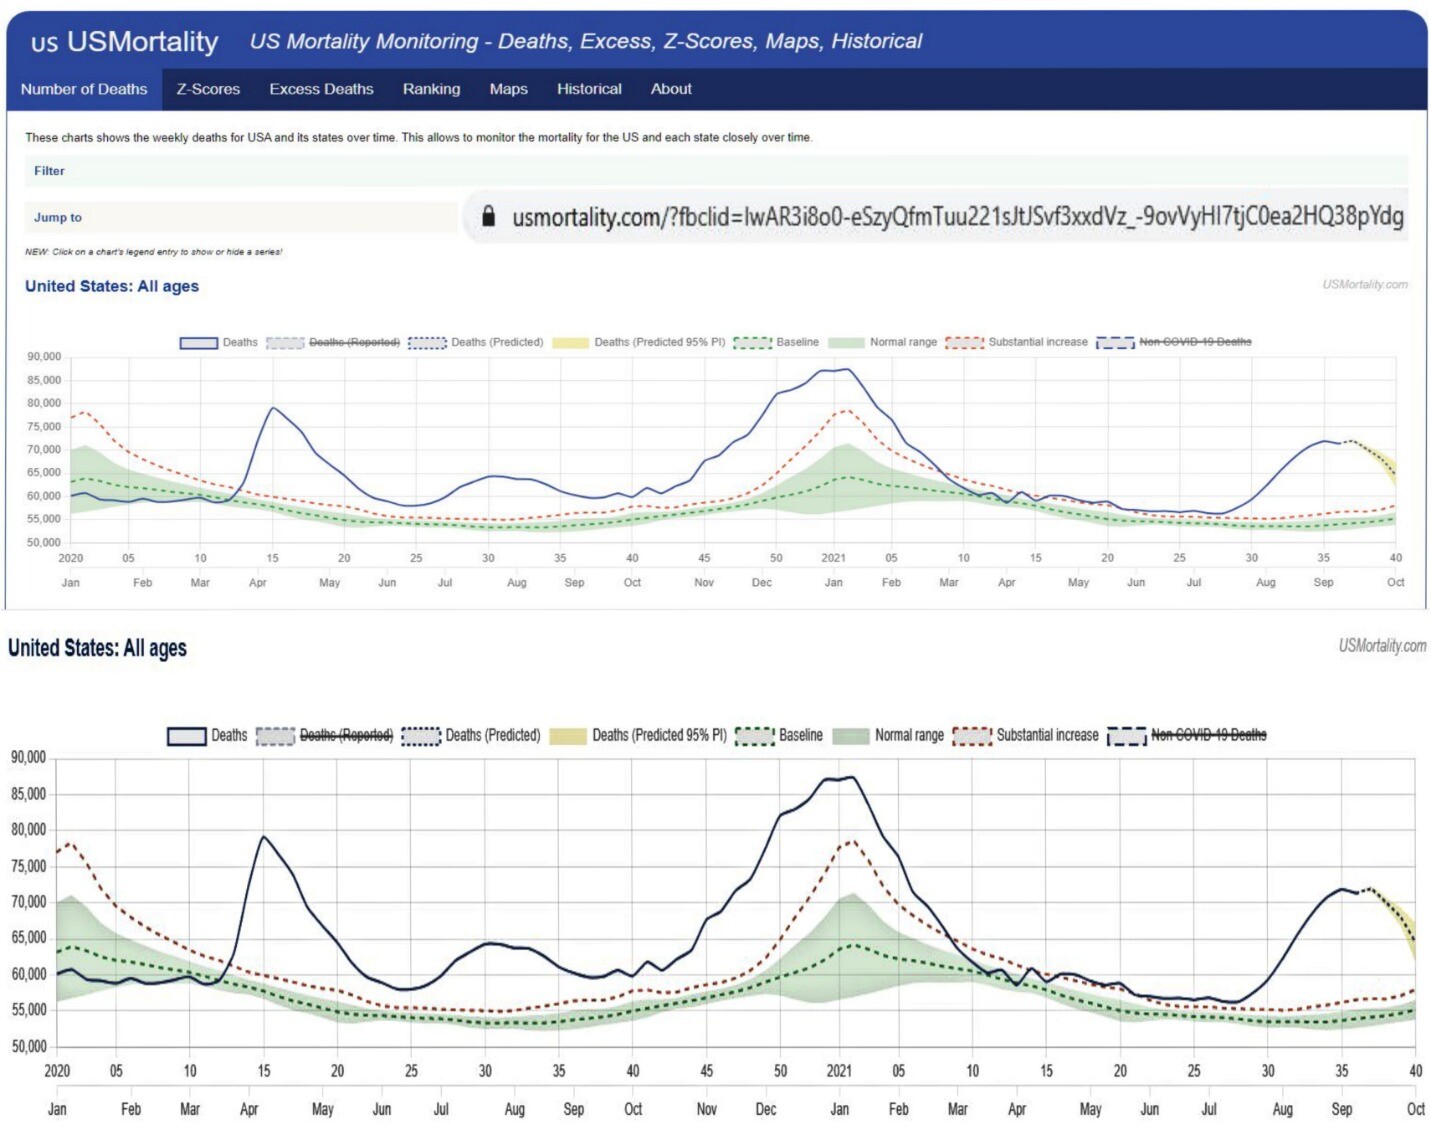Click the About menu item
The image size is (1431, 1145).
[671, 89]
